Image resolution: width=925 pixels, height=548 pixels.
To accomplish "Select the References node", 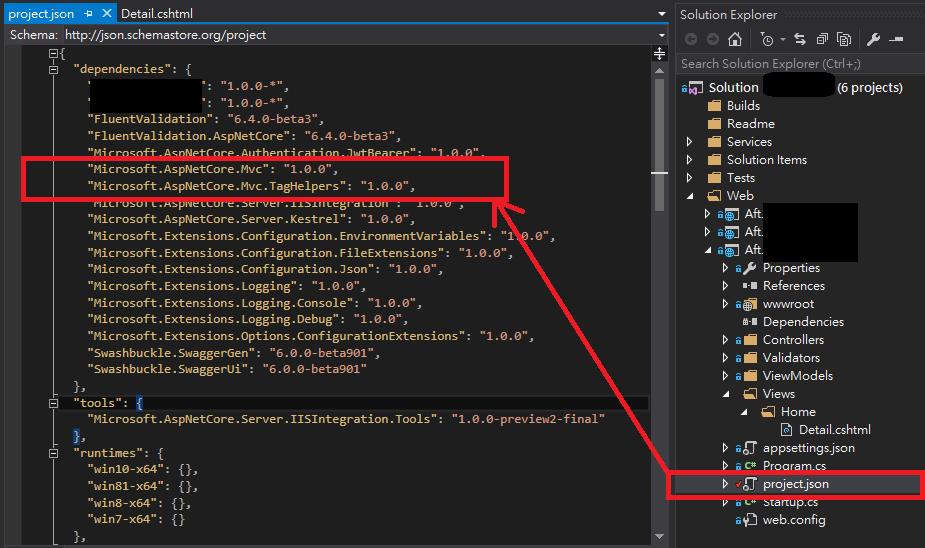I will click(793, 286).
